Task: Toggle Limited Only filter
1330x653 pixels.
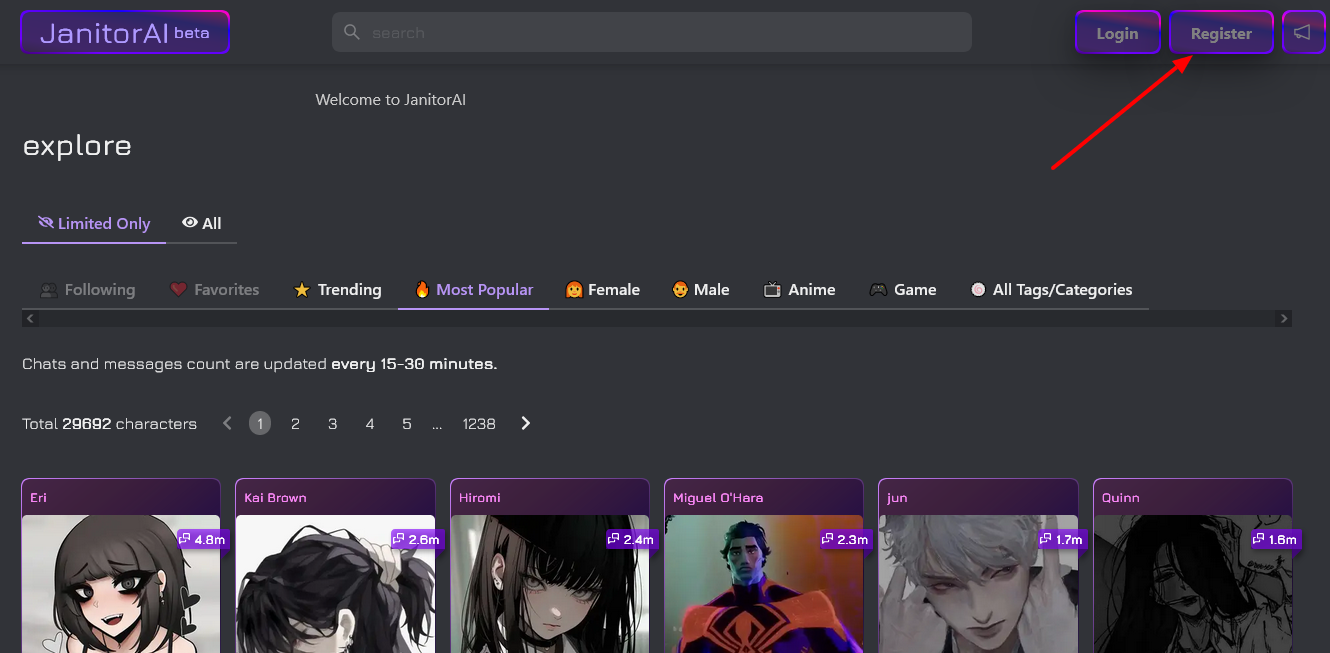Action: [x=94, y=223]
